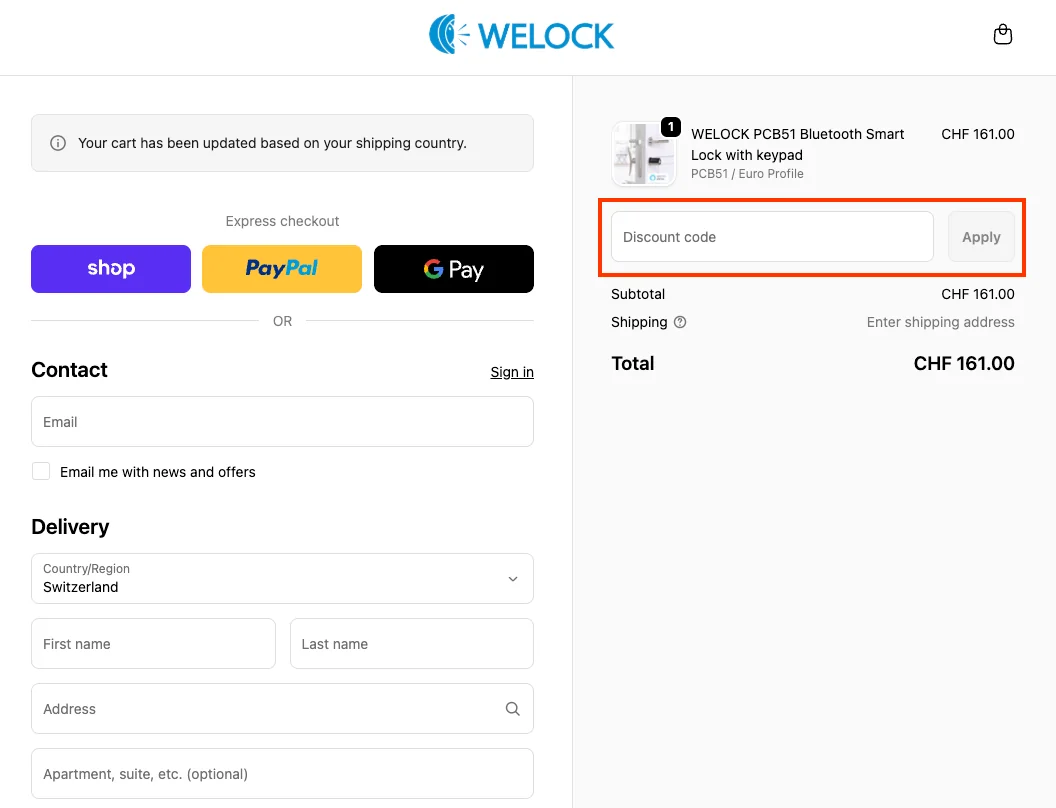Toggle the news and offers subscription off
The width and height of the screenshot is (1056, 808).
pos(41,471)
